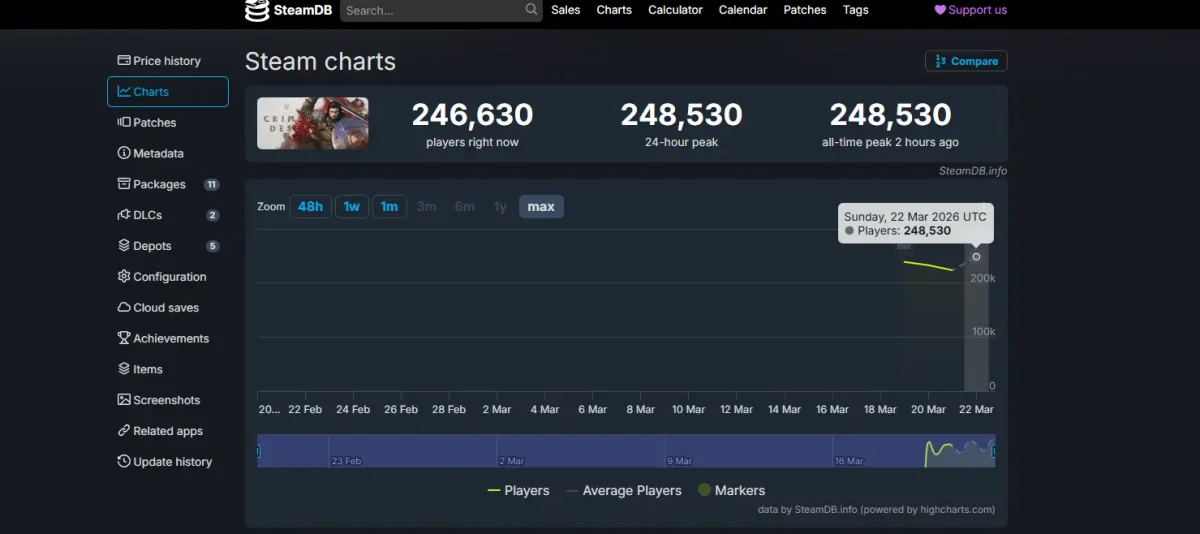Click the Update history clock icon
Viewport: 1200px width, 534px height.
tap(124, 462)
